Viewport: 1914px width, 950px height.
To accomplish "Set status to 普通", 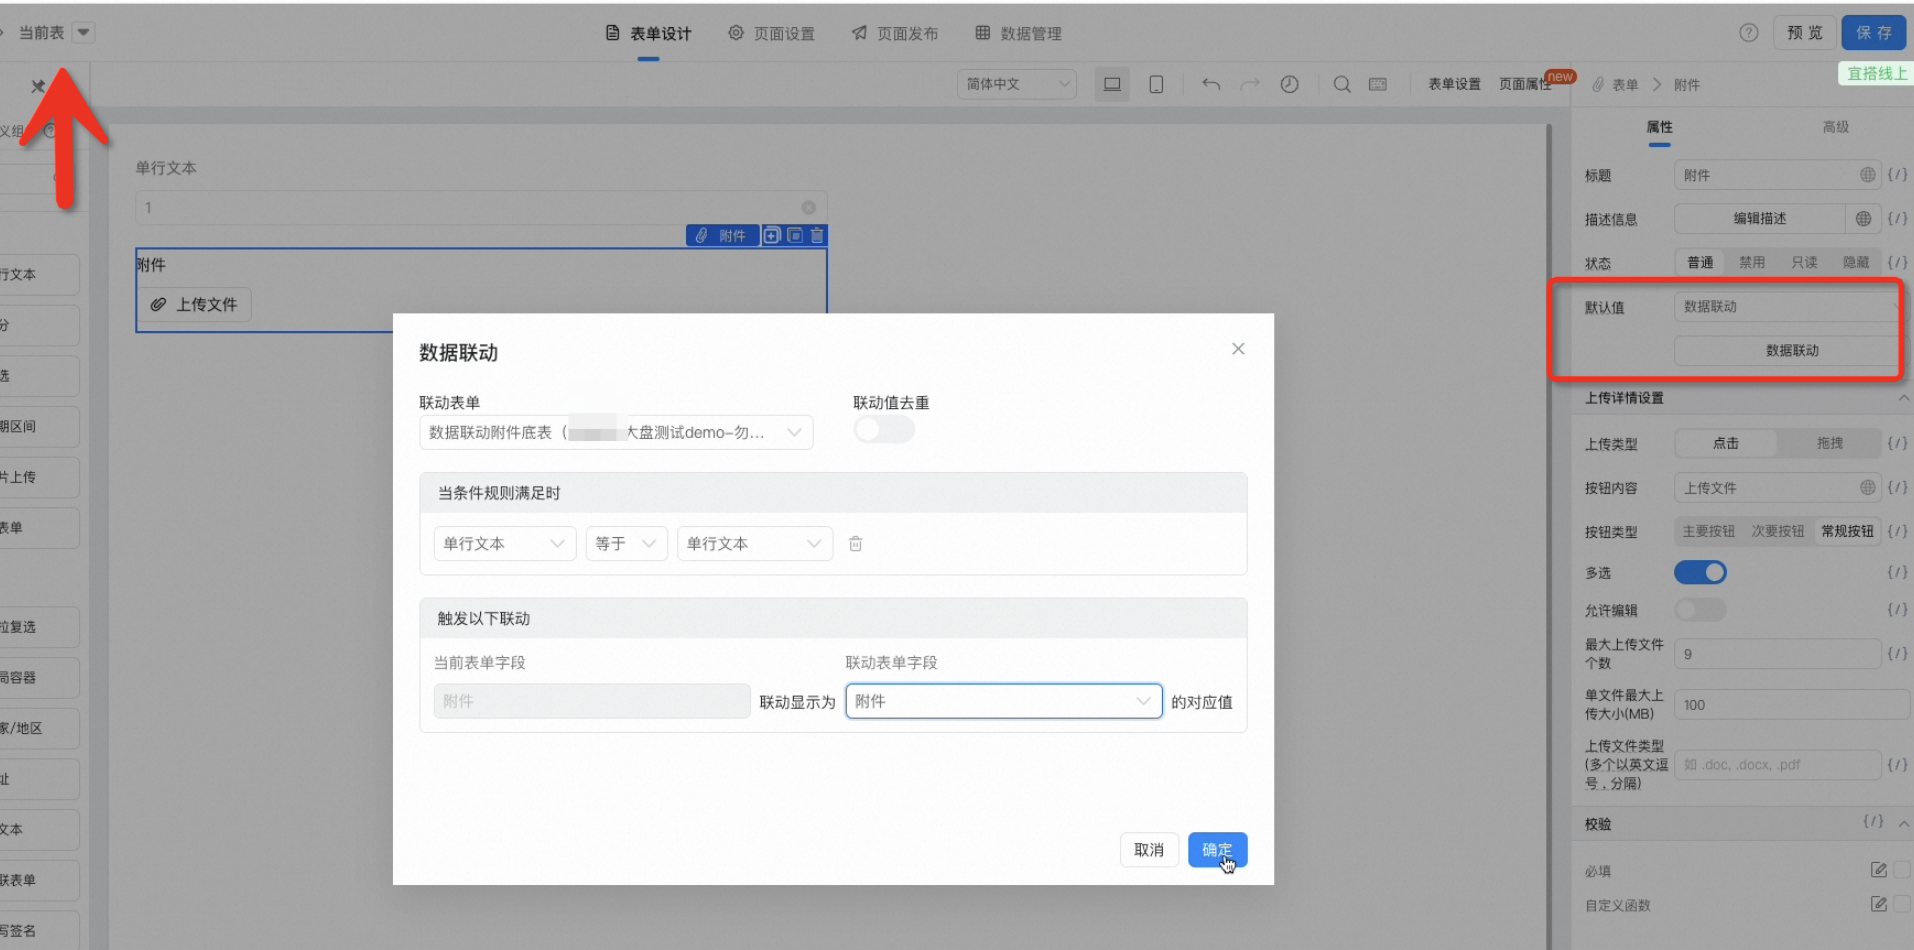I will tap(1700, 263).
